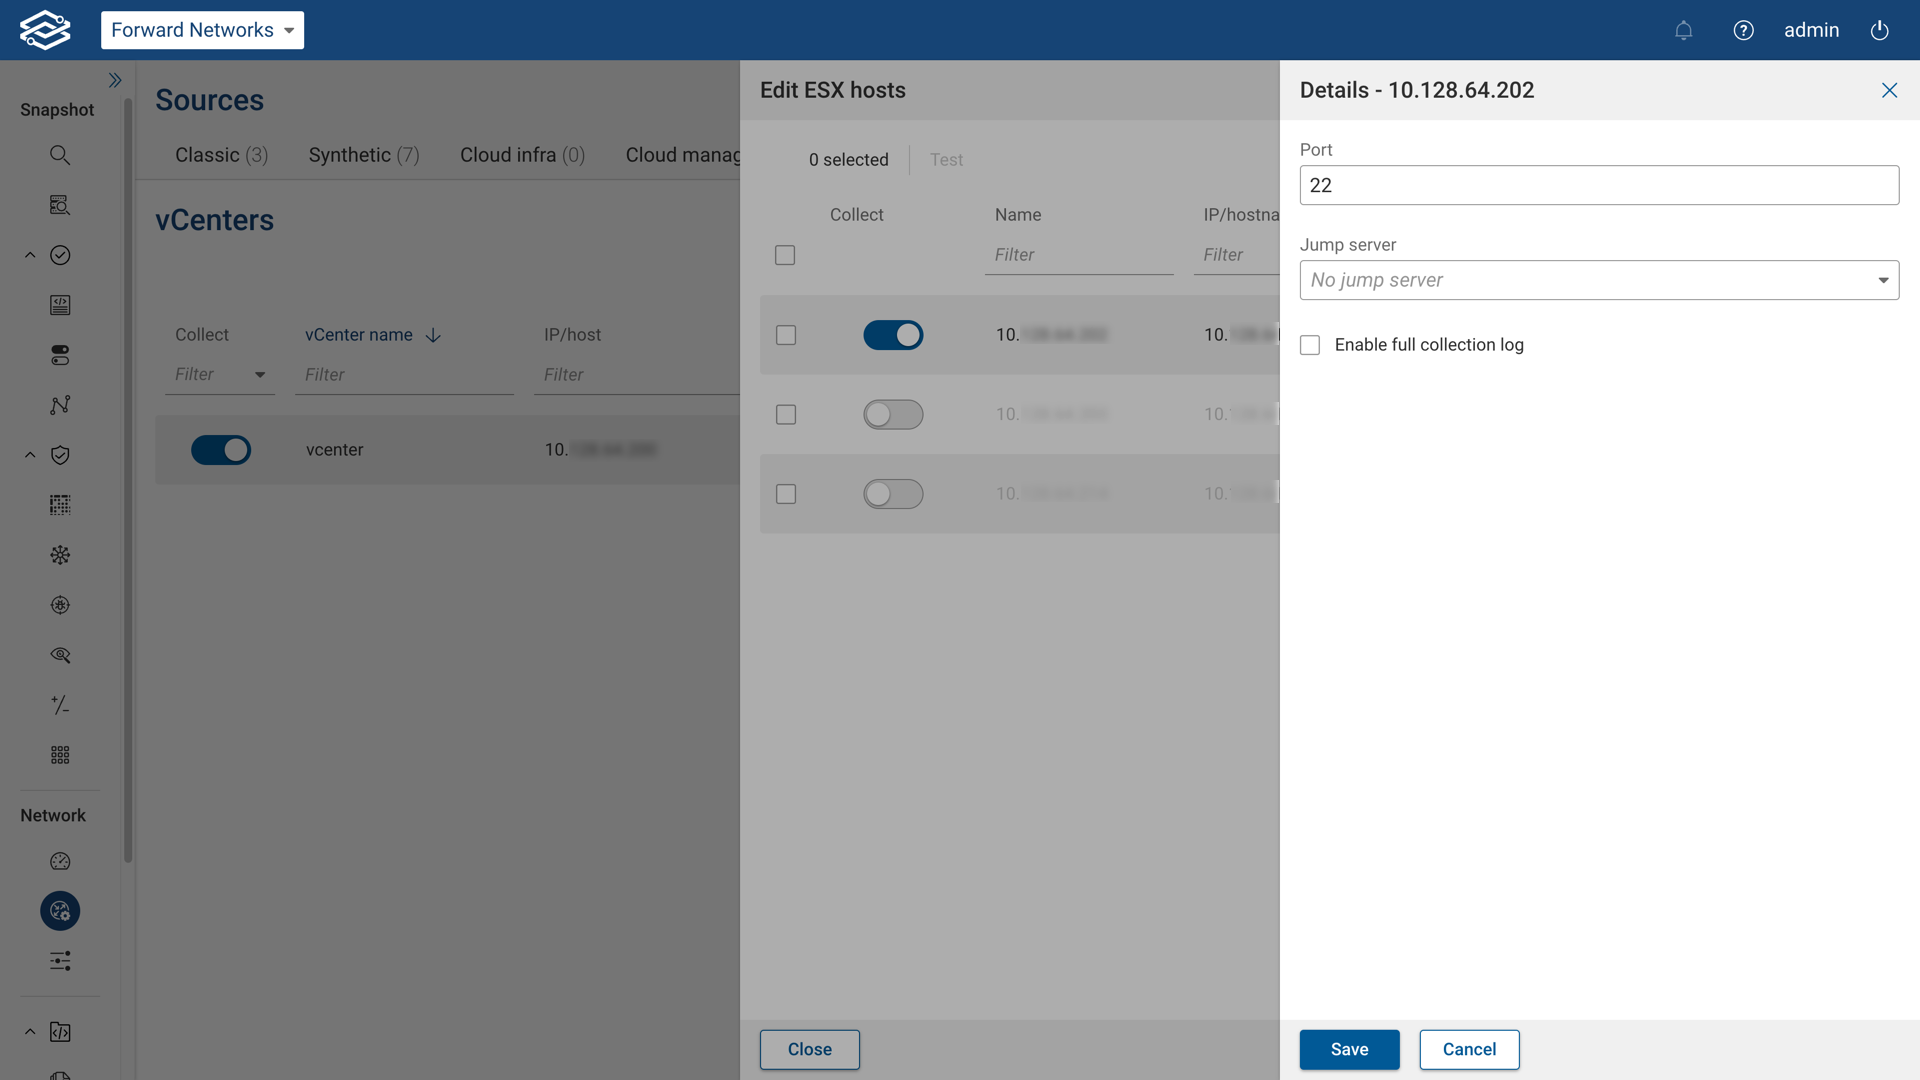Open the eye with magnifier inspection icon
The width and height of the screenshot is (1920, 1080).
coord(60,655)
